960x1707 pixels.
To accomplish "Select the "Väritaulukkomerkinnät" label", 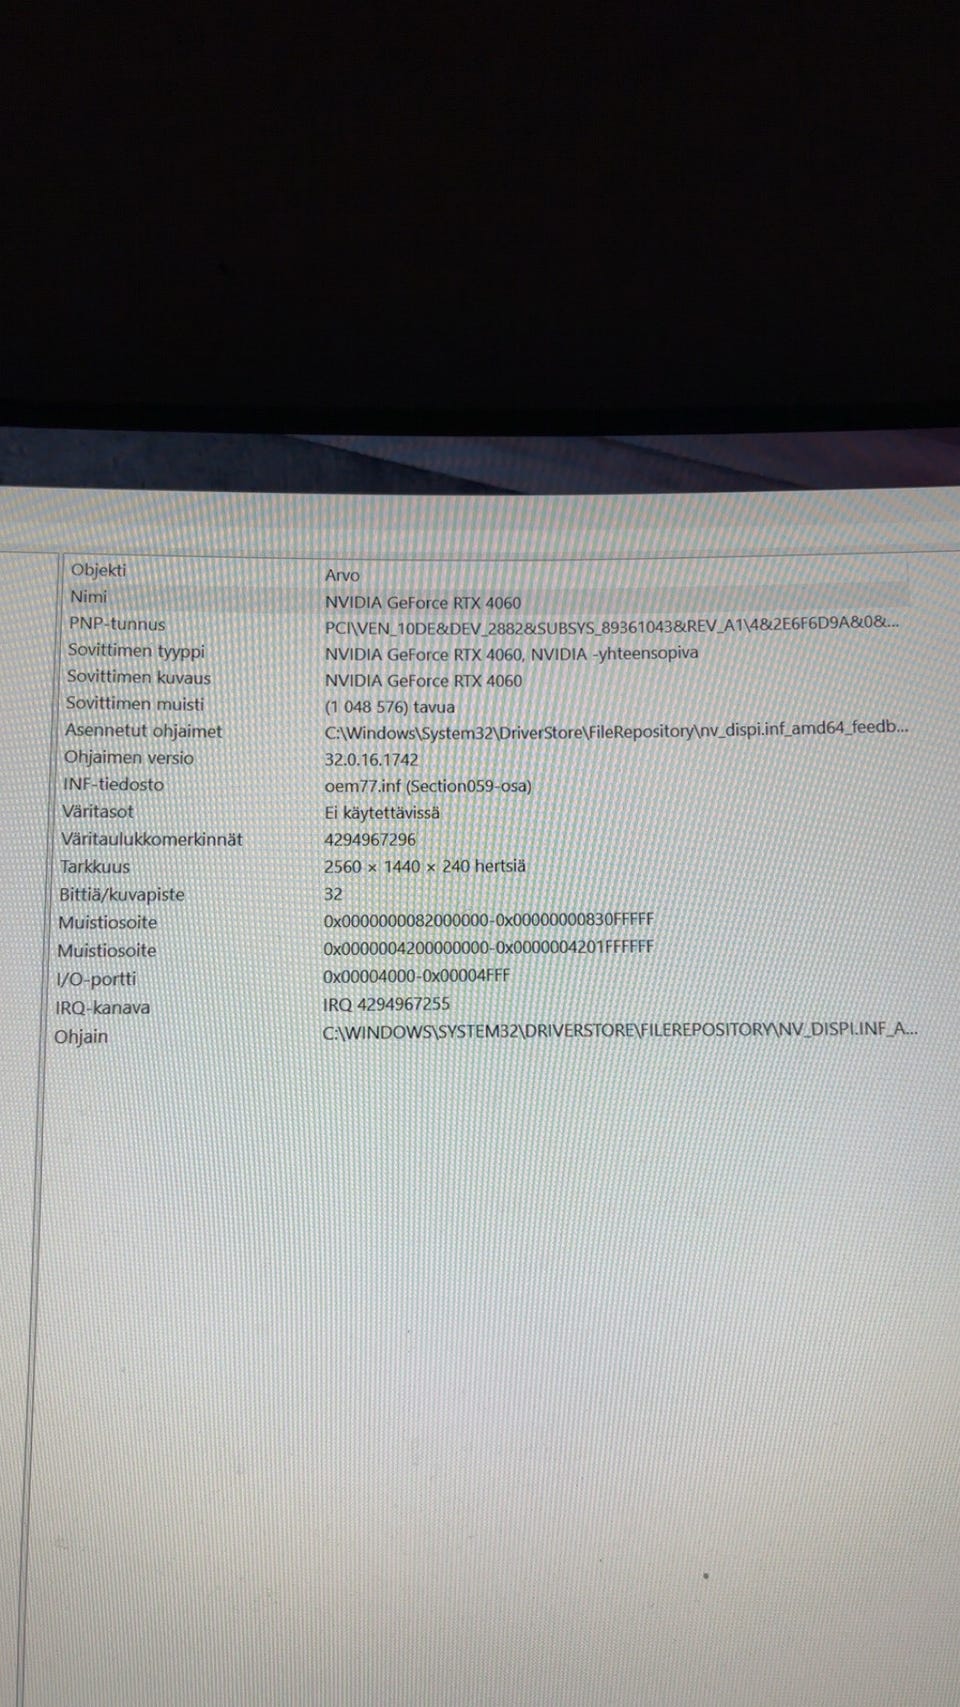I will (152, 840).
